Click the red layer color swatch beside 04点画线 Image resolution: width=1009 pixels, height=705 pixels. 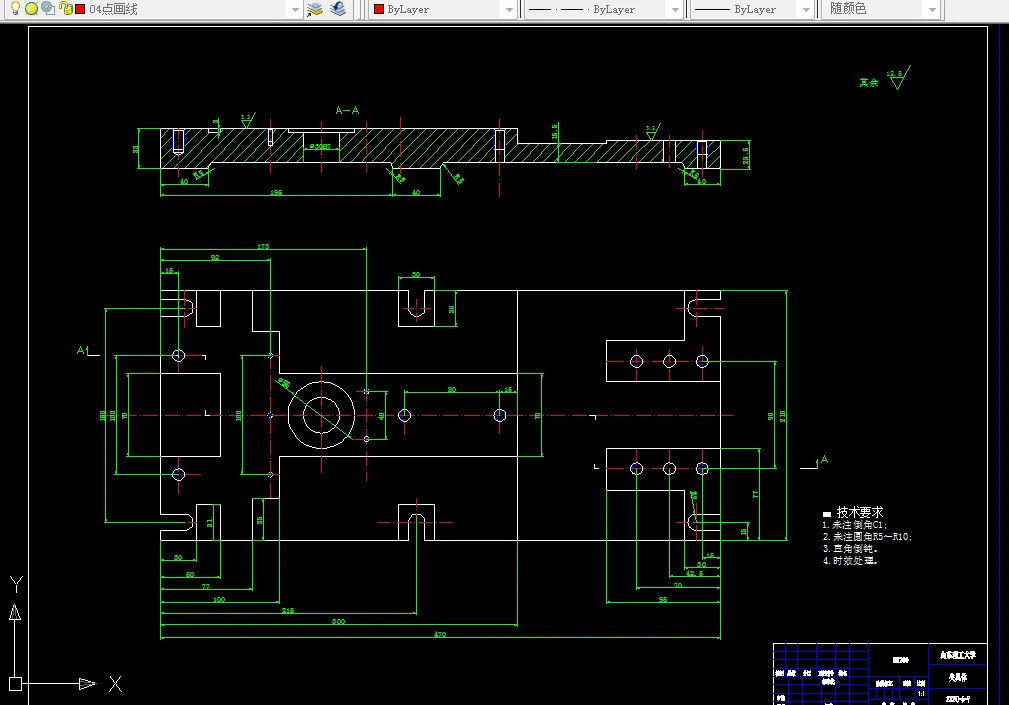click(x=80, y=9)
